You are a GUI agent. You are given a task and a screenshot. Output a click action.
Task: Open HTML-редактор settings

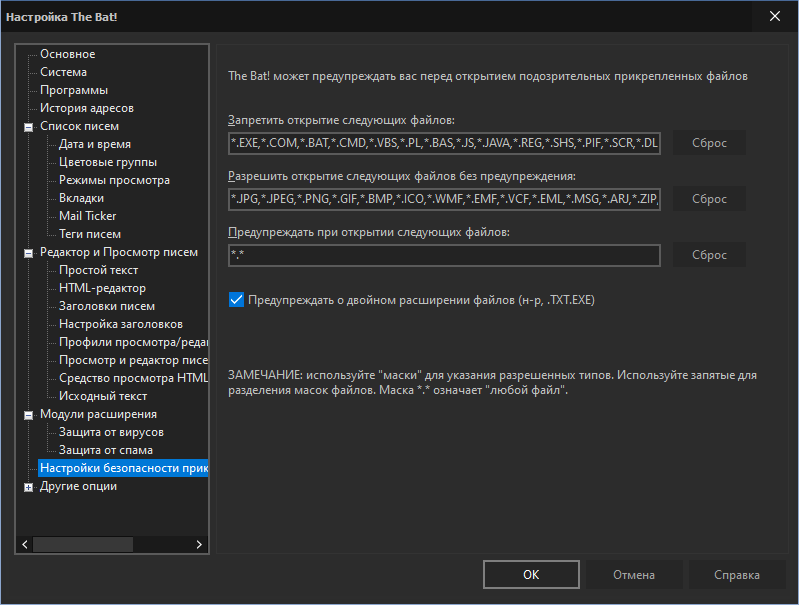coord(102,288)
